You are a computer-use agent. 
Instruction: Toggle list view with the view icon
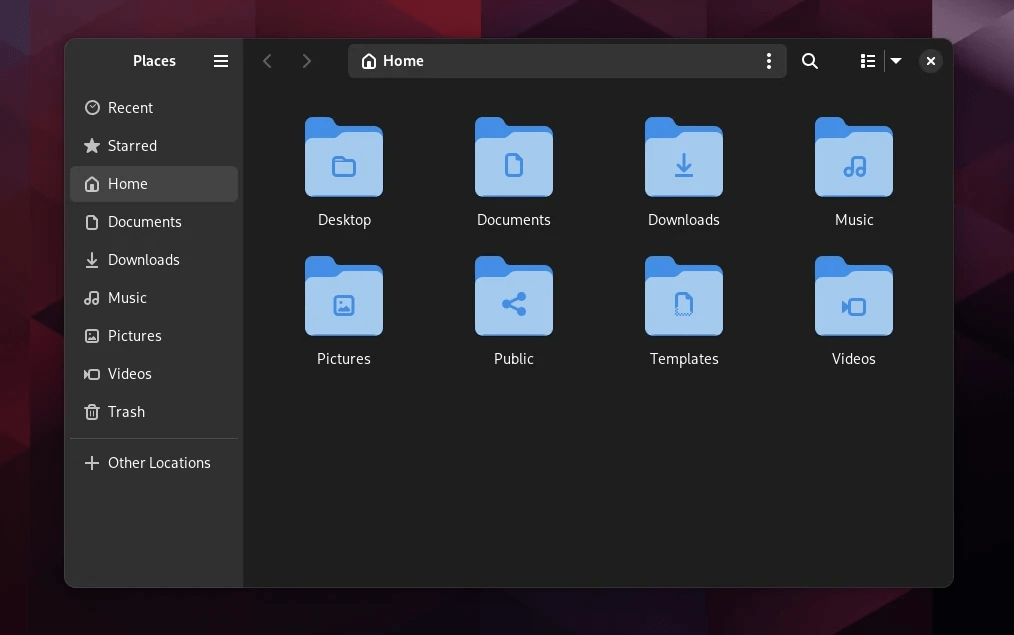868,61
